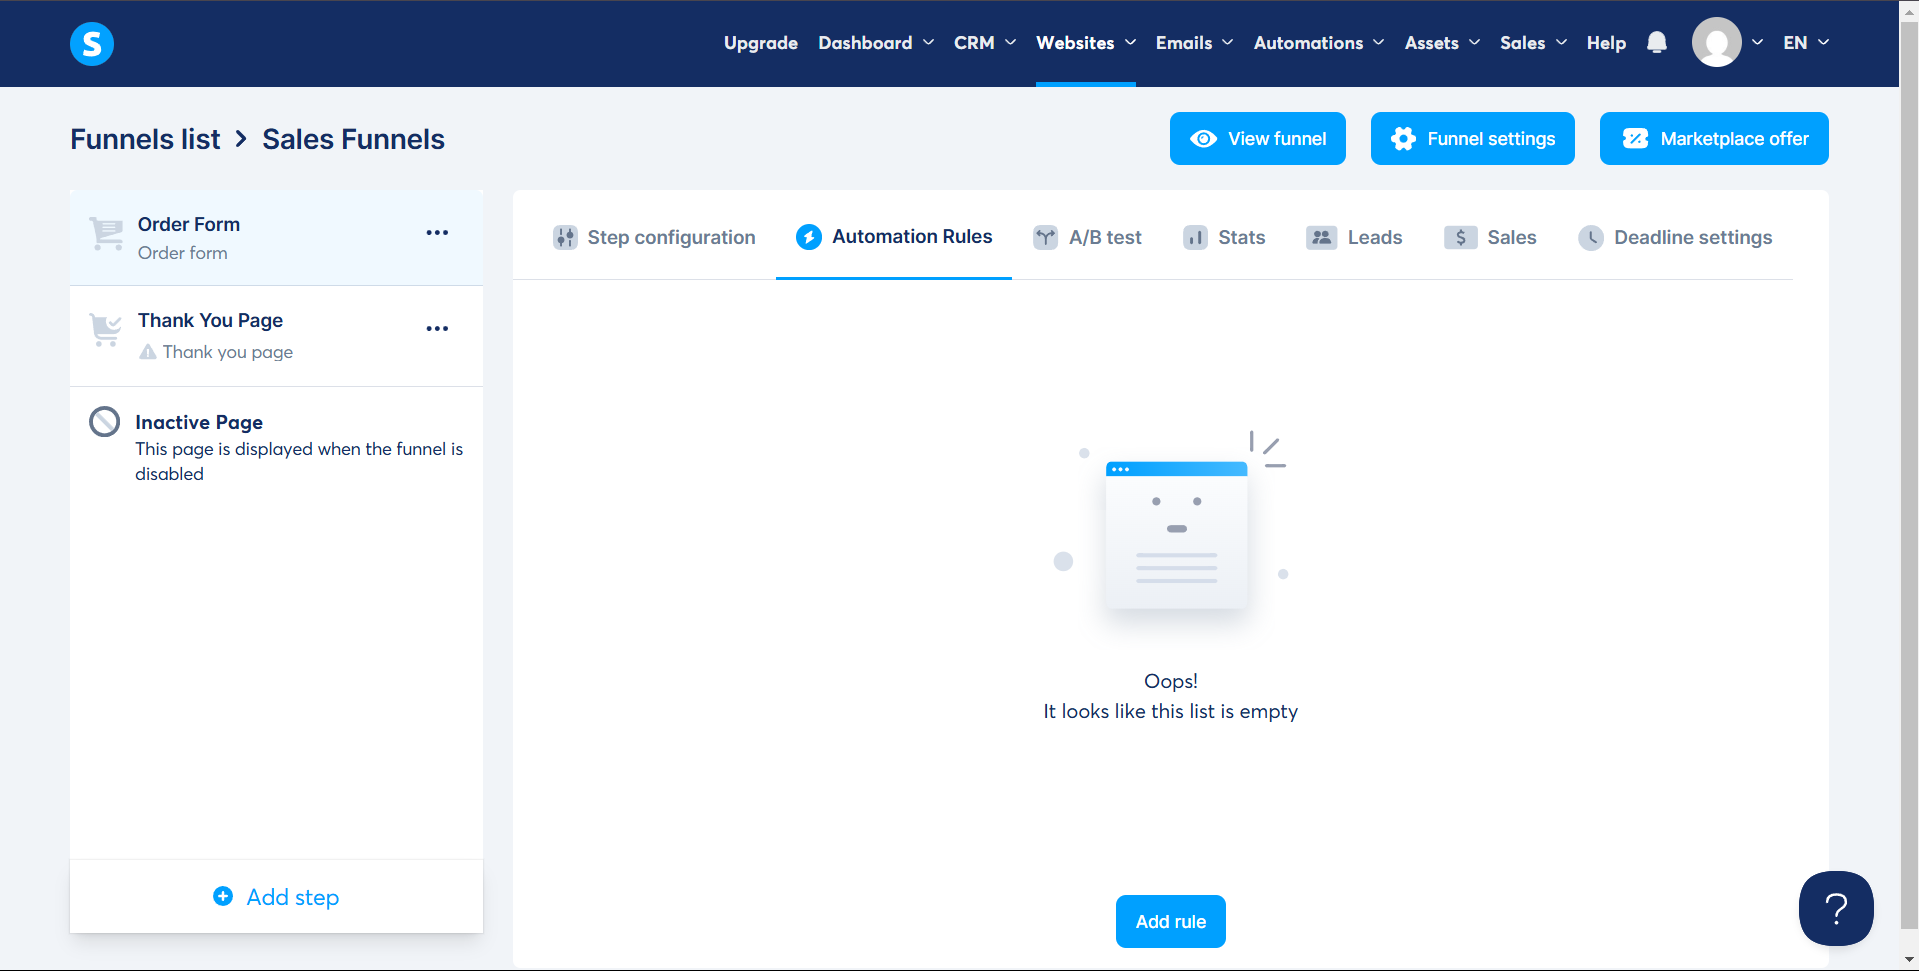Screen dimensions: 1919x971
Task: Click the Systeme.io logo icon
Action: pos(92,43)
